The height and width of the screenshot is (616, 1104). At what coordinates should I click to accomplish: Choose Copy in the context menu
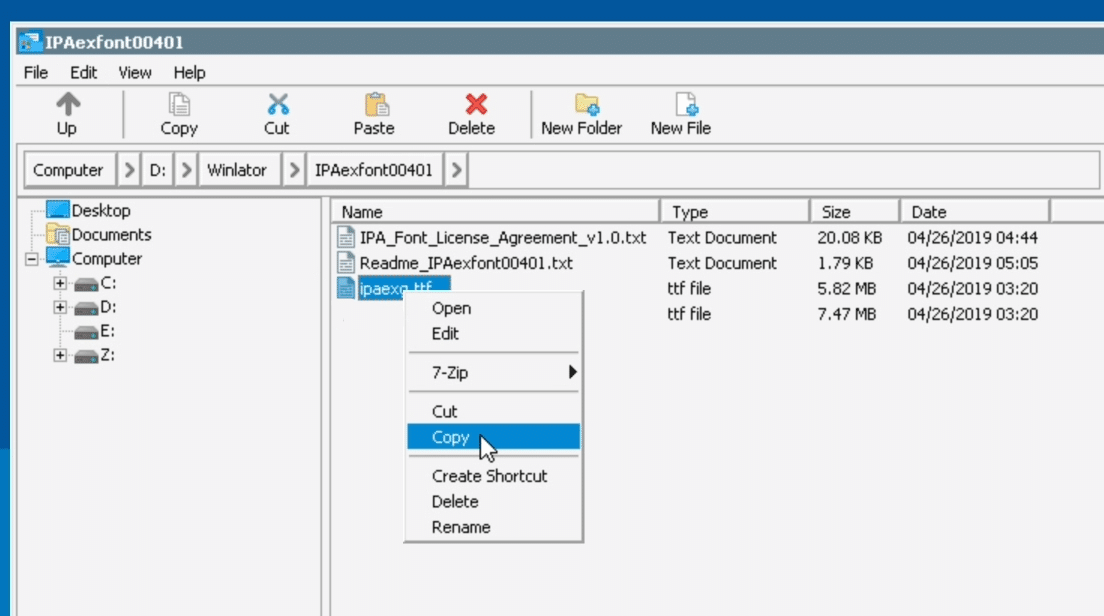(x=494, y=436)
